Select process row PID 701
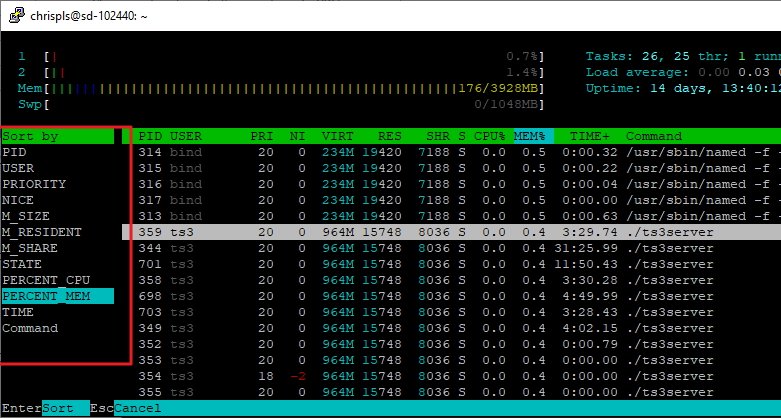 click(x=451, y=264)
